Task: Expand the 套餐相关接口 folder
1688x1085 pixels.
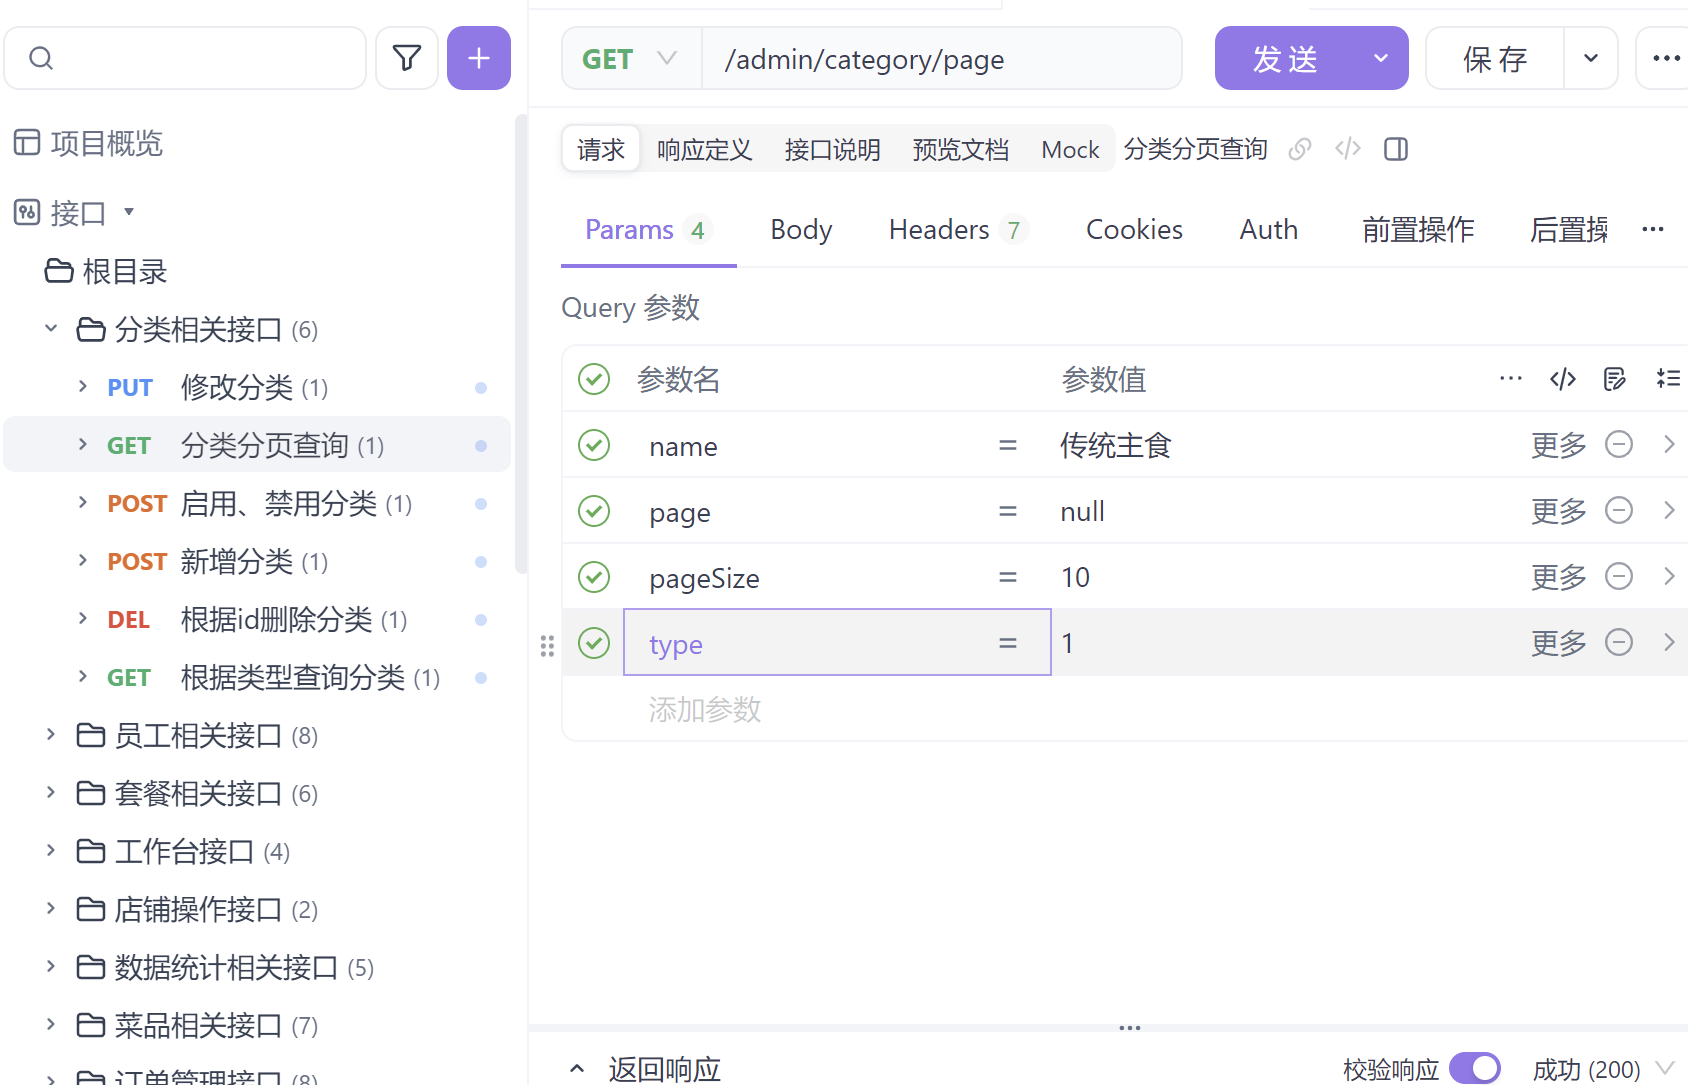Action: (x=51, y=792)
